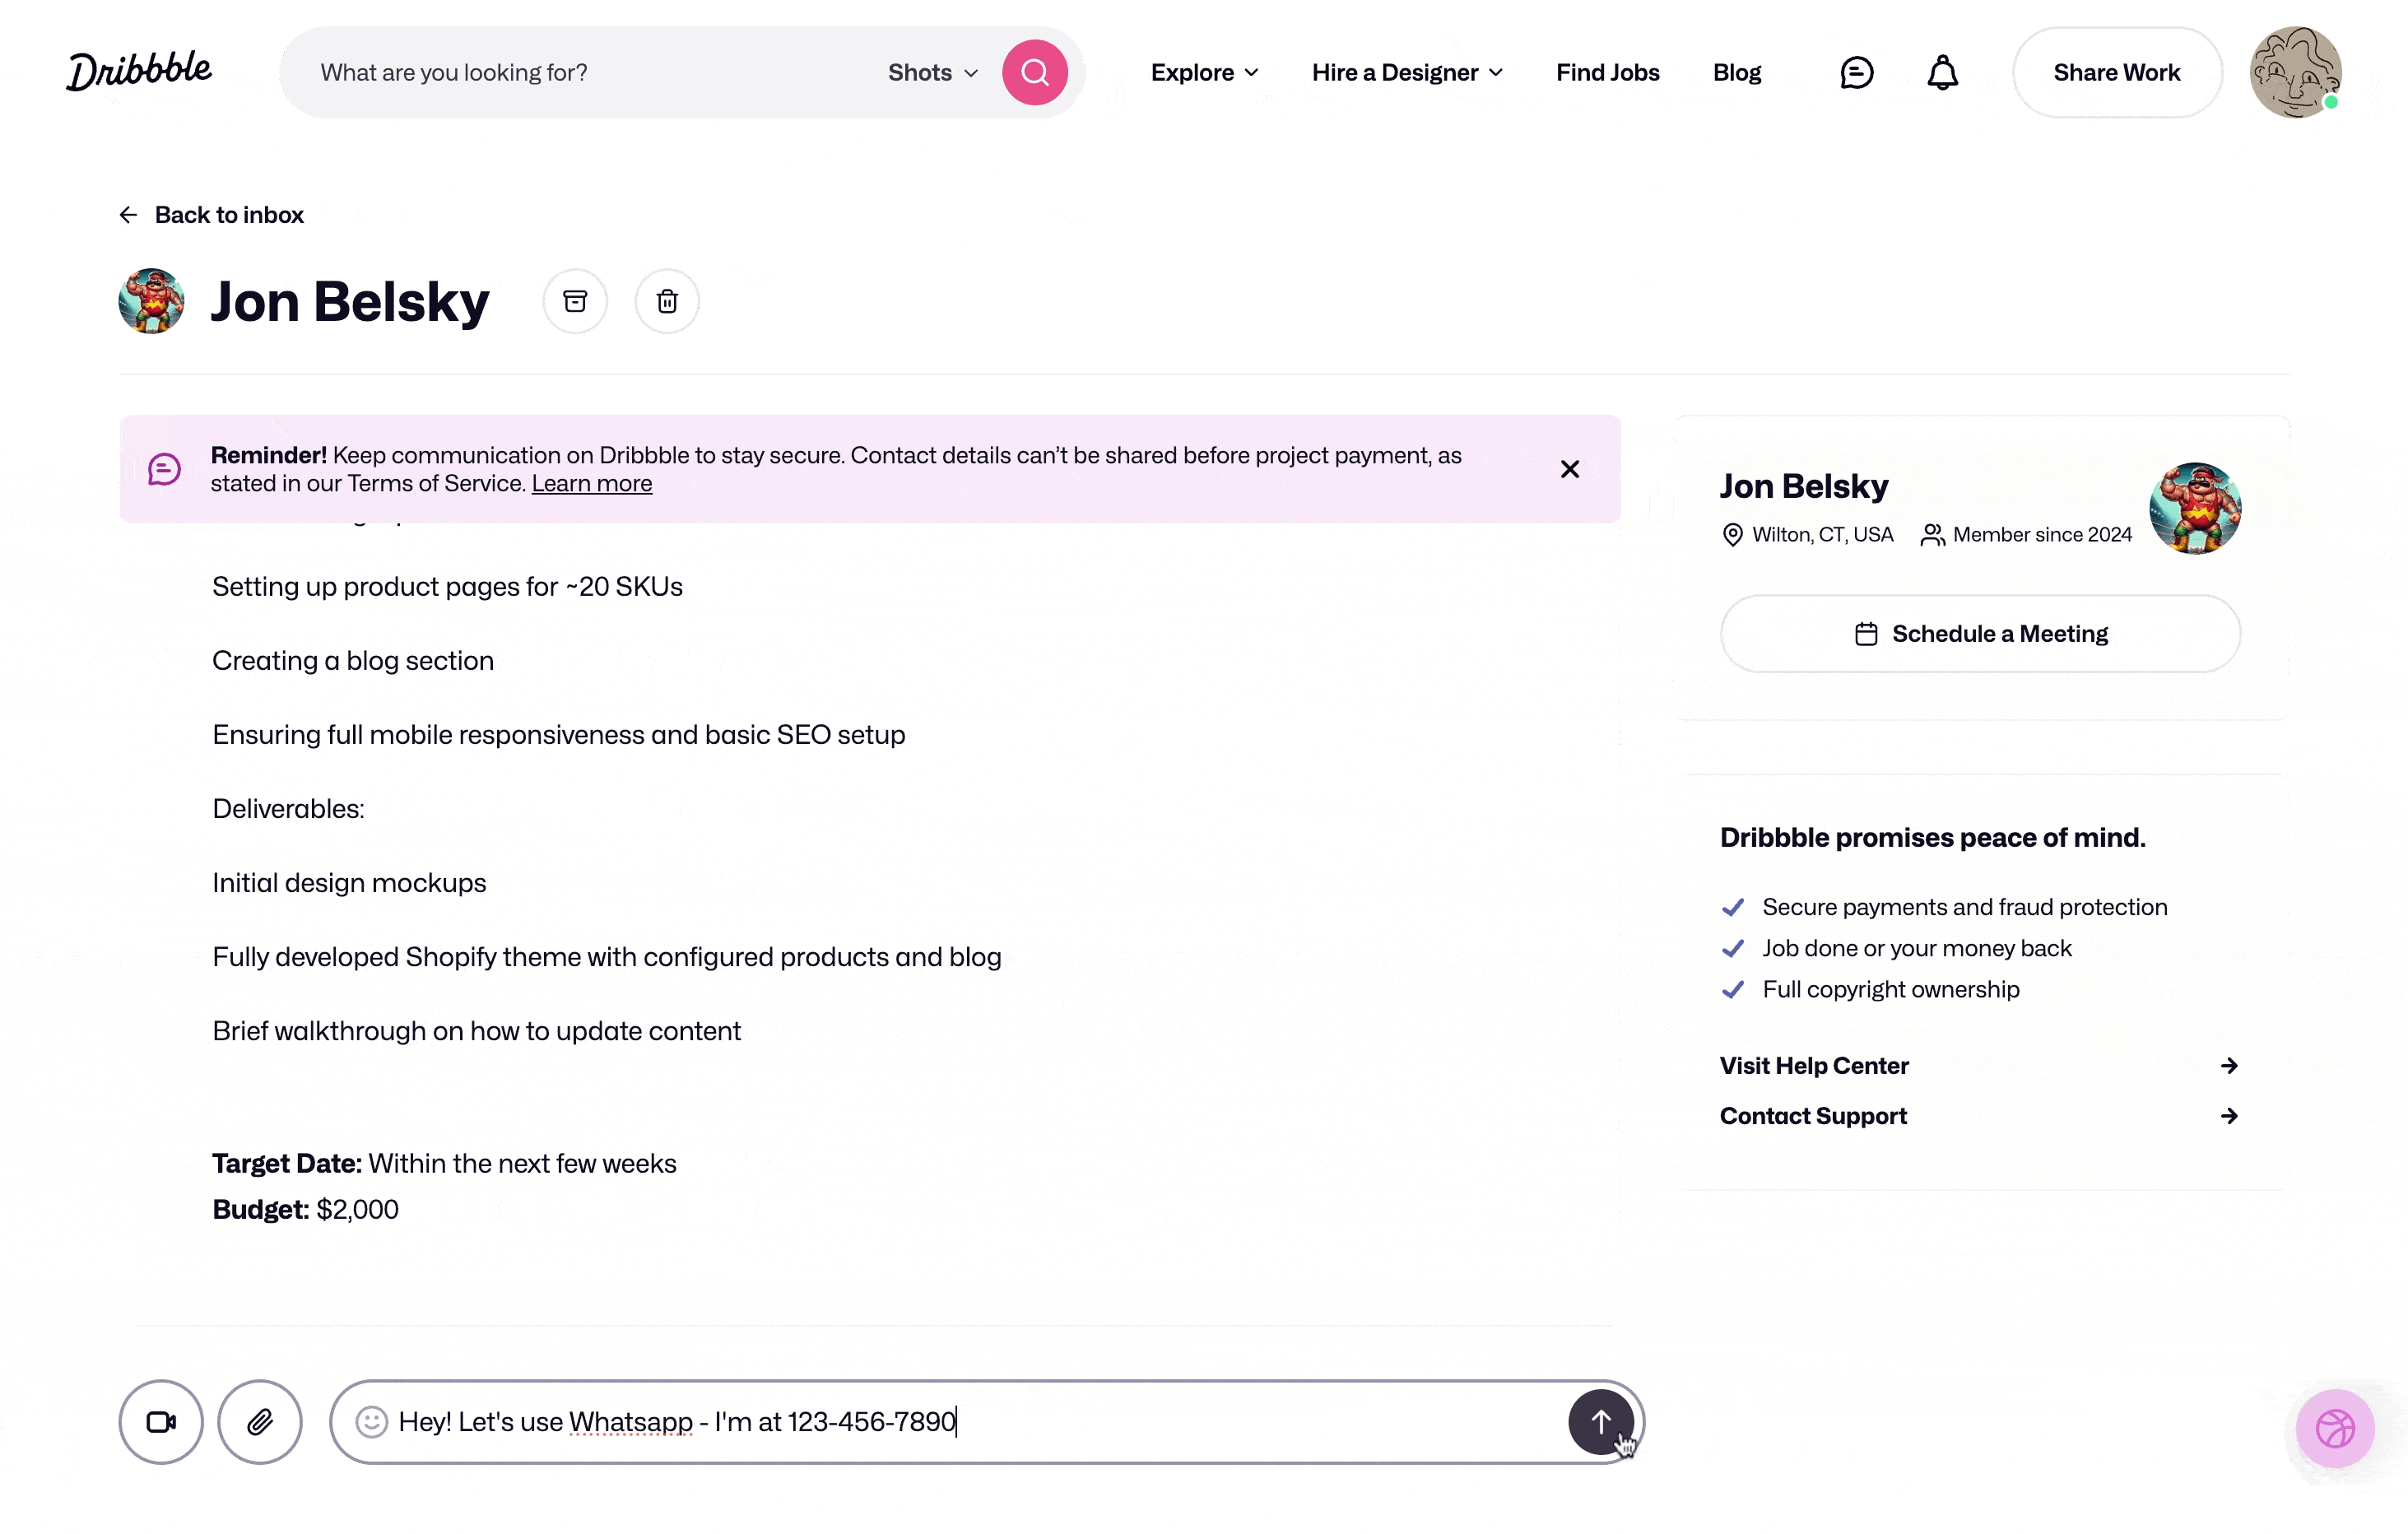Viewport: 2408px width, 1534px height.
Task: Open the messages chat bubble icon
Action: pos(1856,72)
